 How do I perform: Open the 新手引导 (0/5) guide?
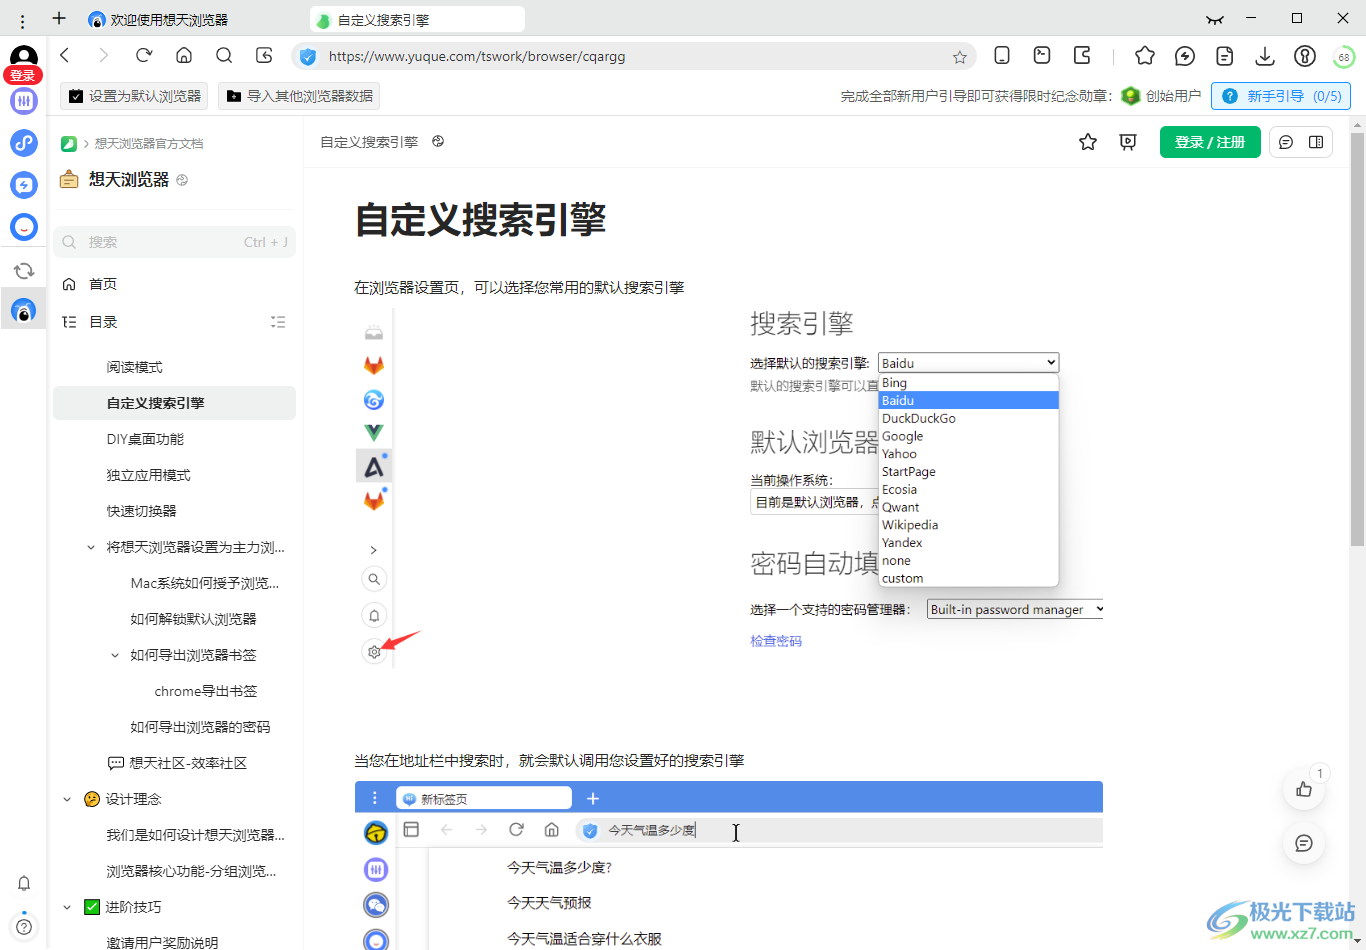(x=1281, y=96)
